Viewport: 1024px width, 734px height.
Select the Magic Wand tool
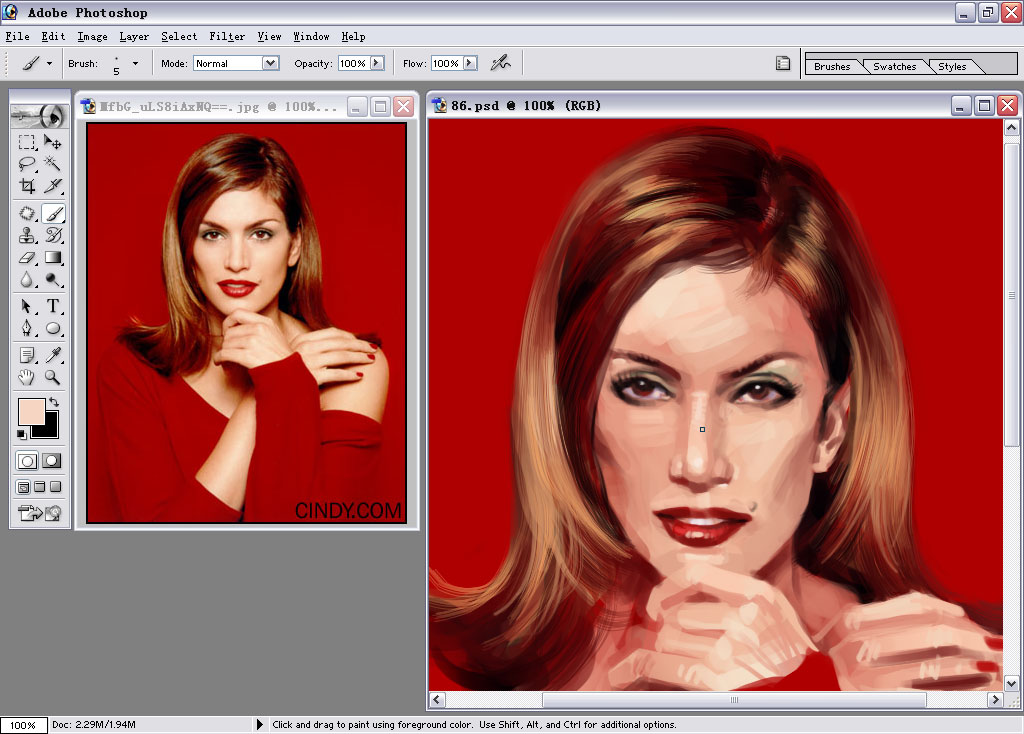pos(53,163)
